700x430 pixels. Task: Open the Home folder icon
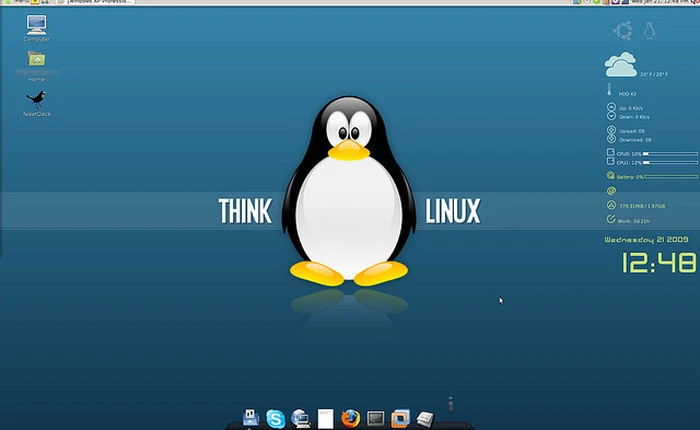36,58
